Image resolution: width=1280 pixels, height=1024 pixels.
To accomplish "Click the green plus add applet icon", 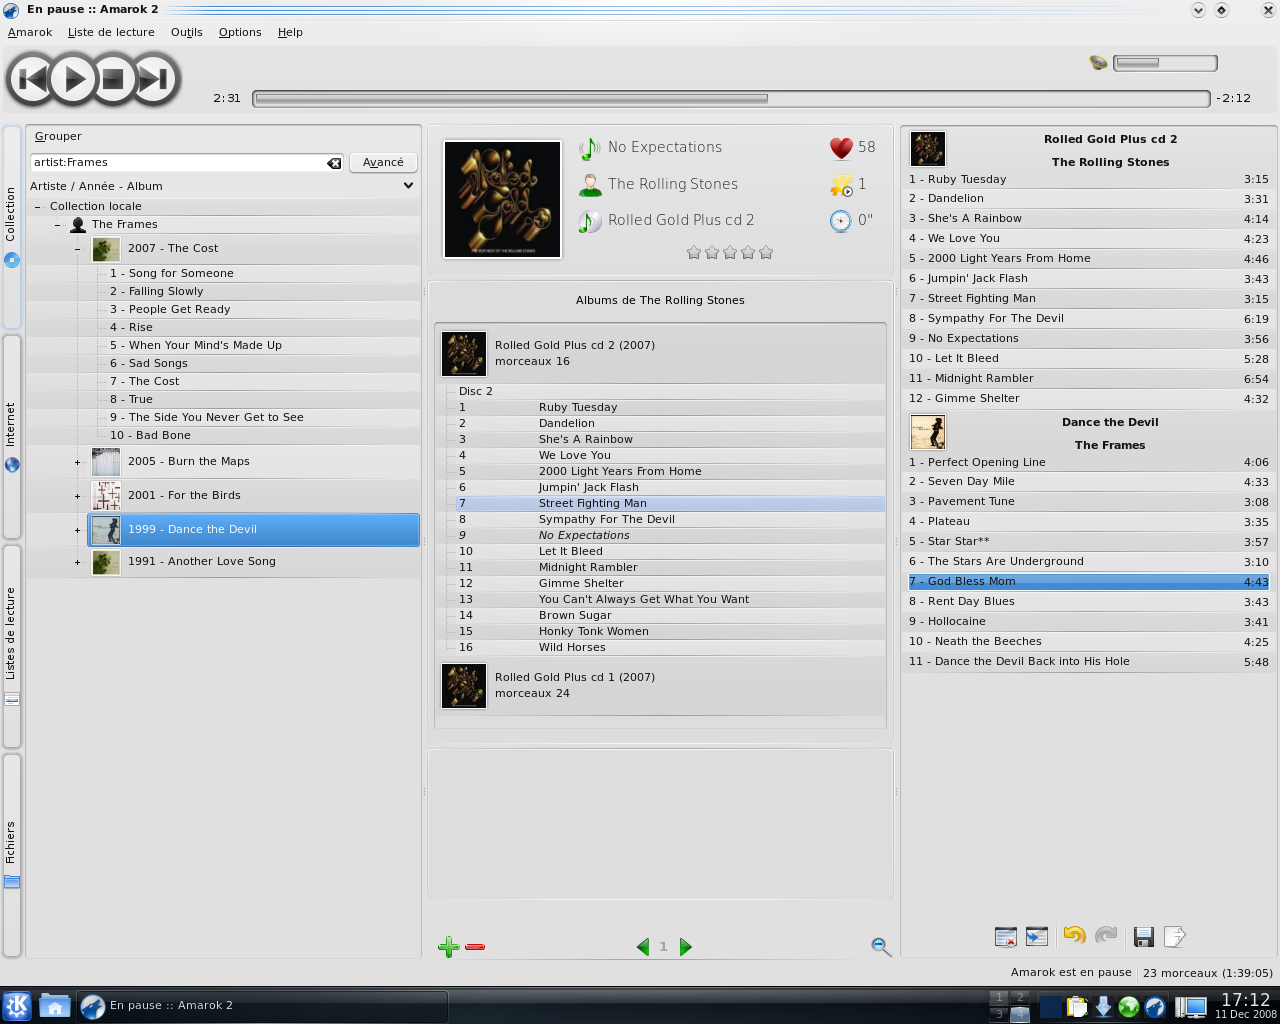I will (448, 947).
